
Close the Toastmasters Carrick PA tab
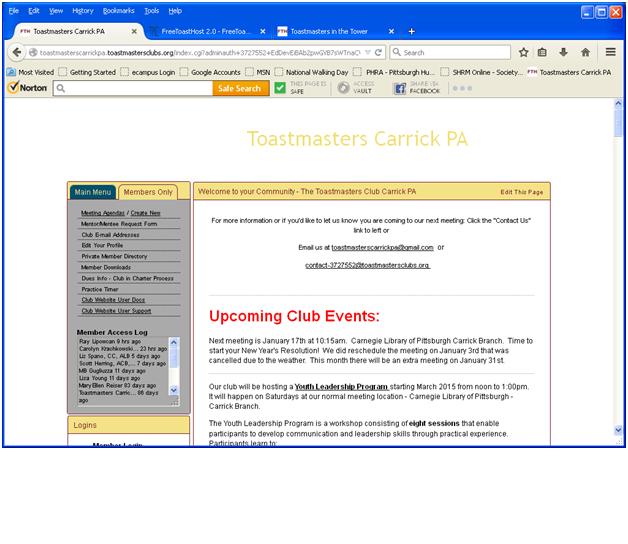pos(134,31)
